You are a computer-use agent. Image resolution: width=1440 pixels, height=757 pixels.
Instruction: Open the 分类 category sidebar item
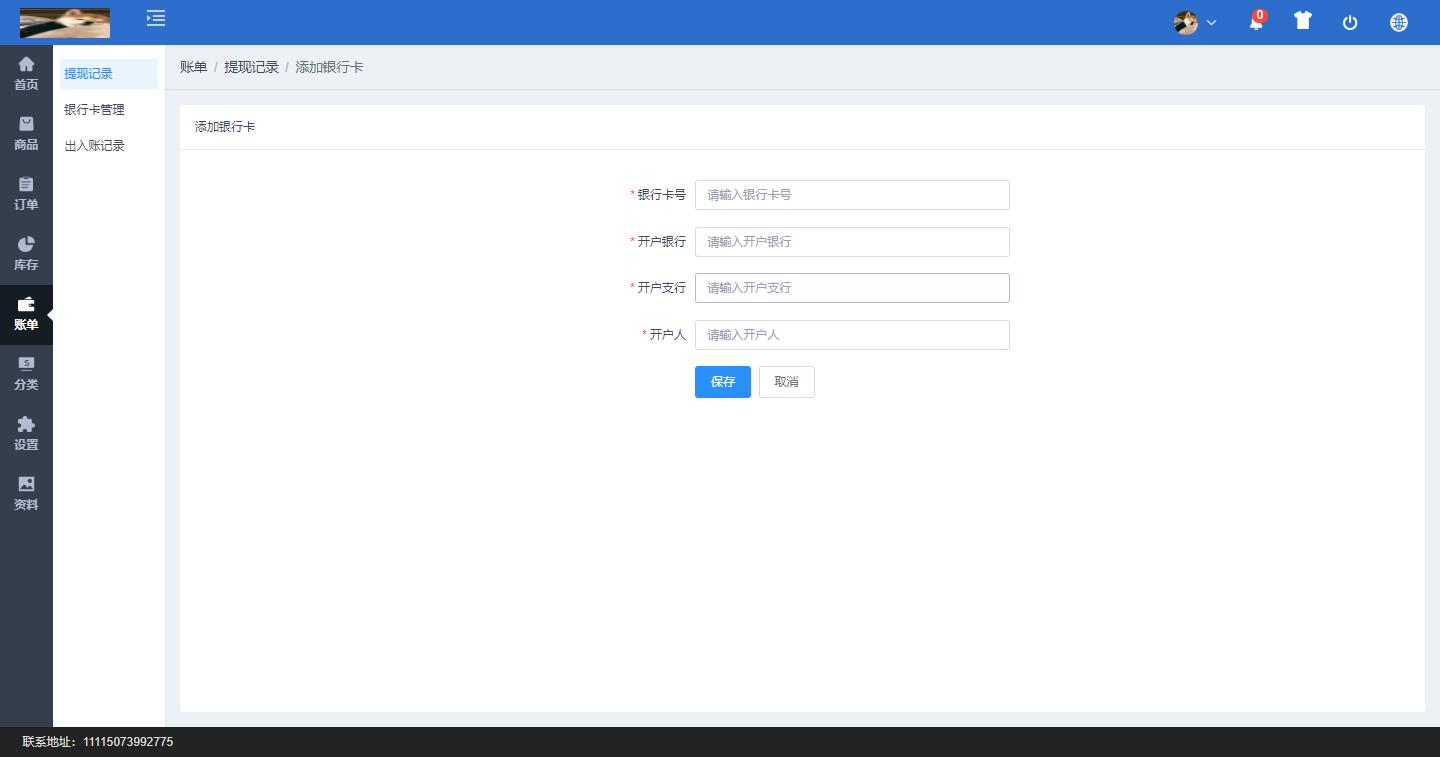point(26,374)
